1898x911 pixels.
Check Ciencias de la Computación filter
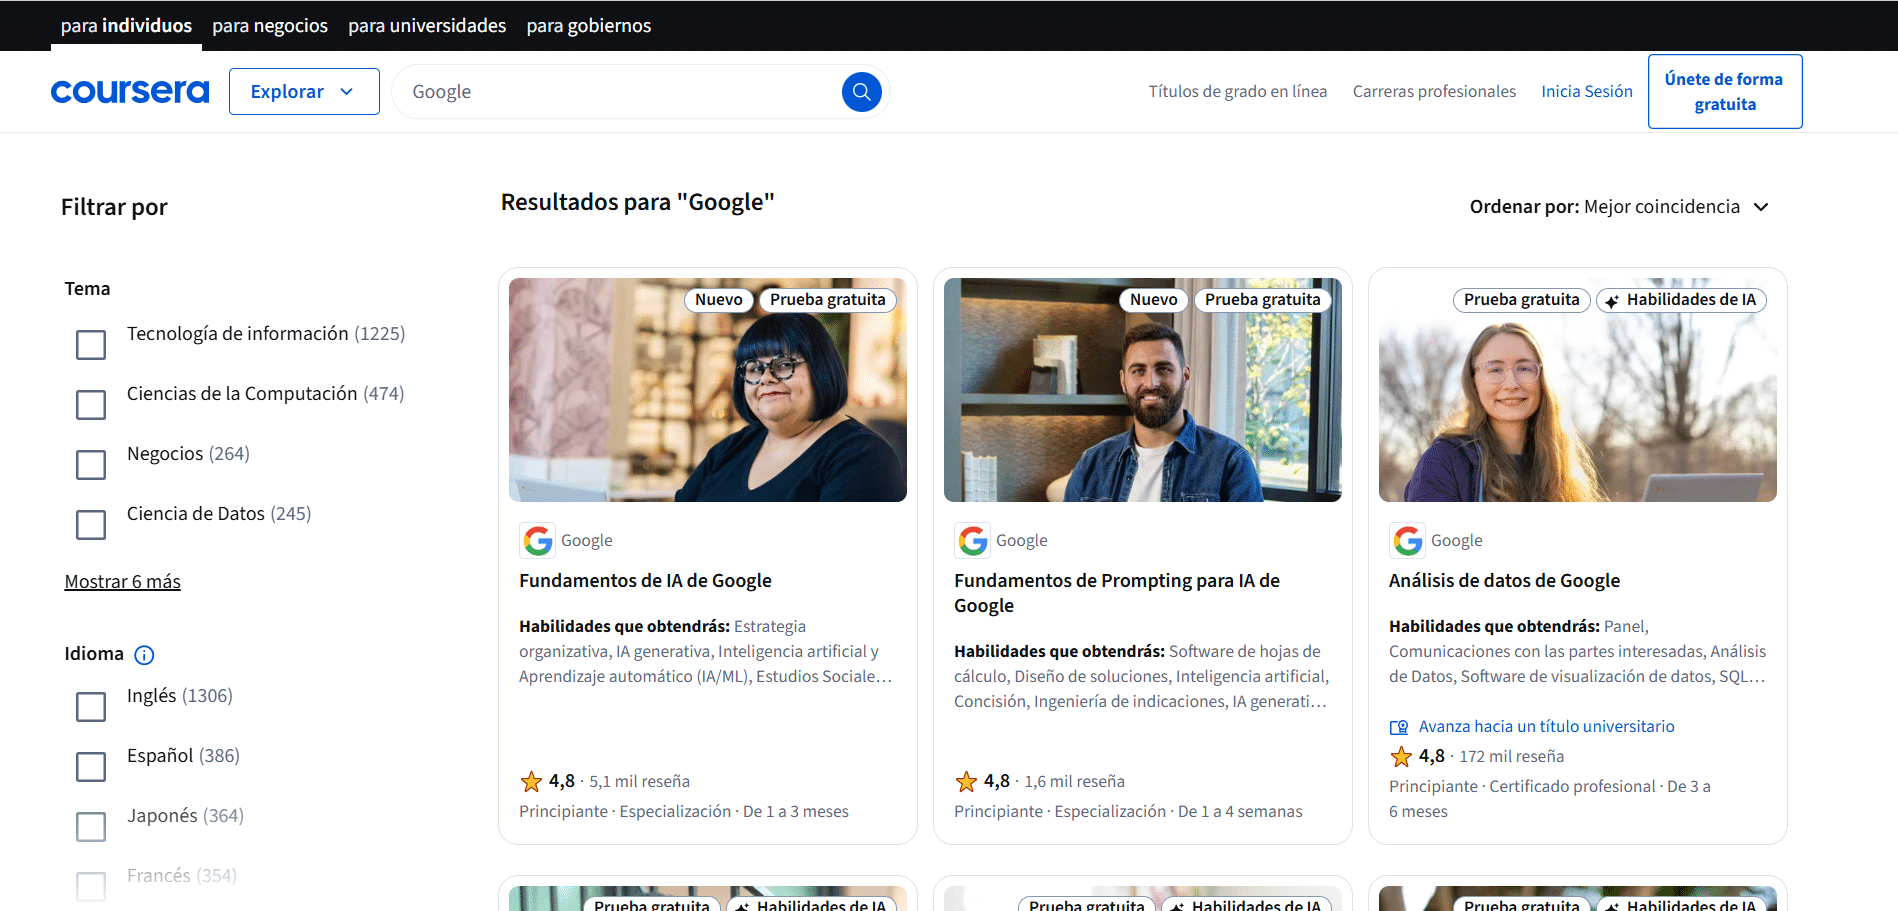click(91, 405)
